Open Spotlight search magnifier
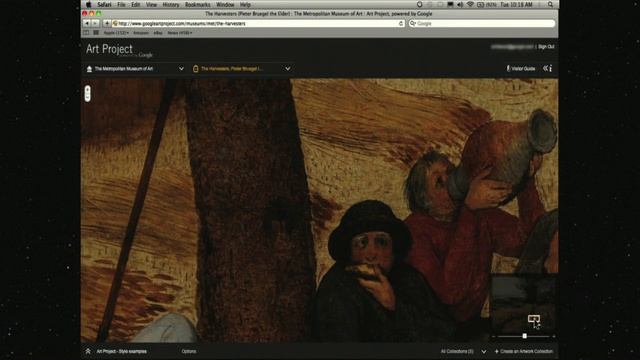Screen dimensions: 640x360 [550, 4]
